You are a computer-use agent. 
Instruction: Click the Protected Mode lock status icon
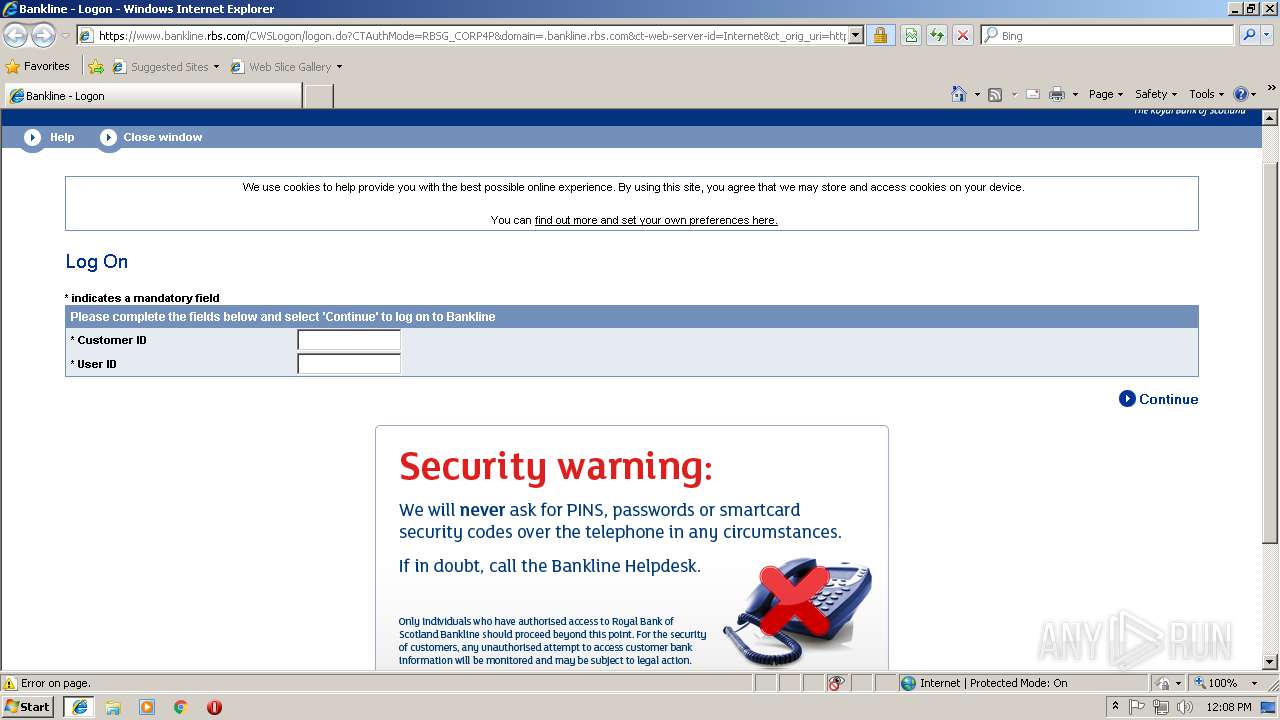point(1164,683)
